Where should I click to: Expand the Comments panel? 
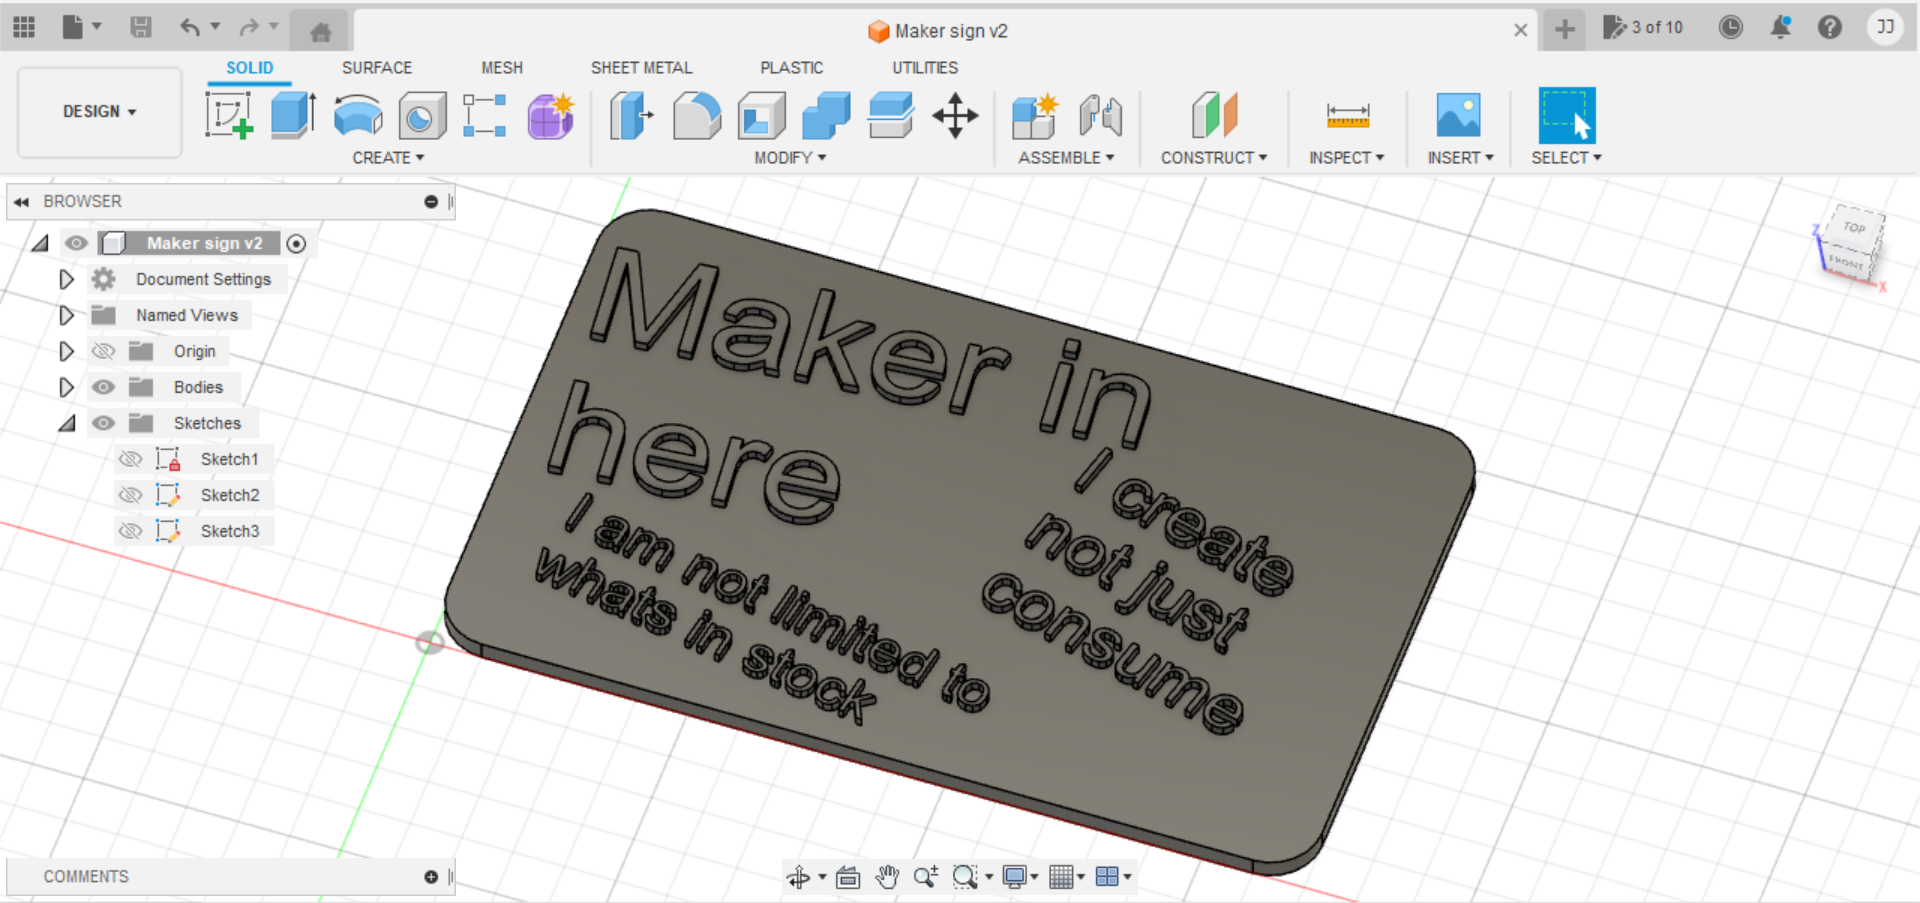[x=432, y=876]
